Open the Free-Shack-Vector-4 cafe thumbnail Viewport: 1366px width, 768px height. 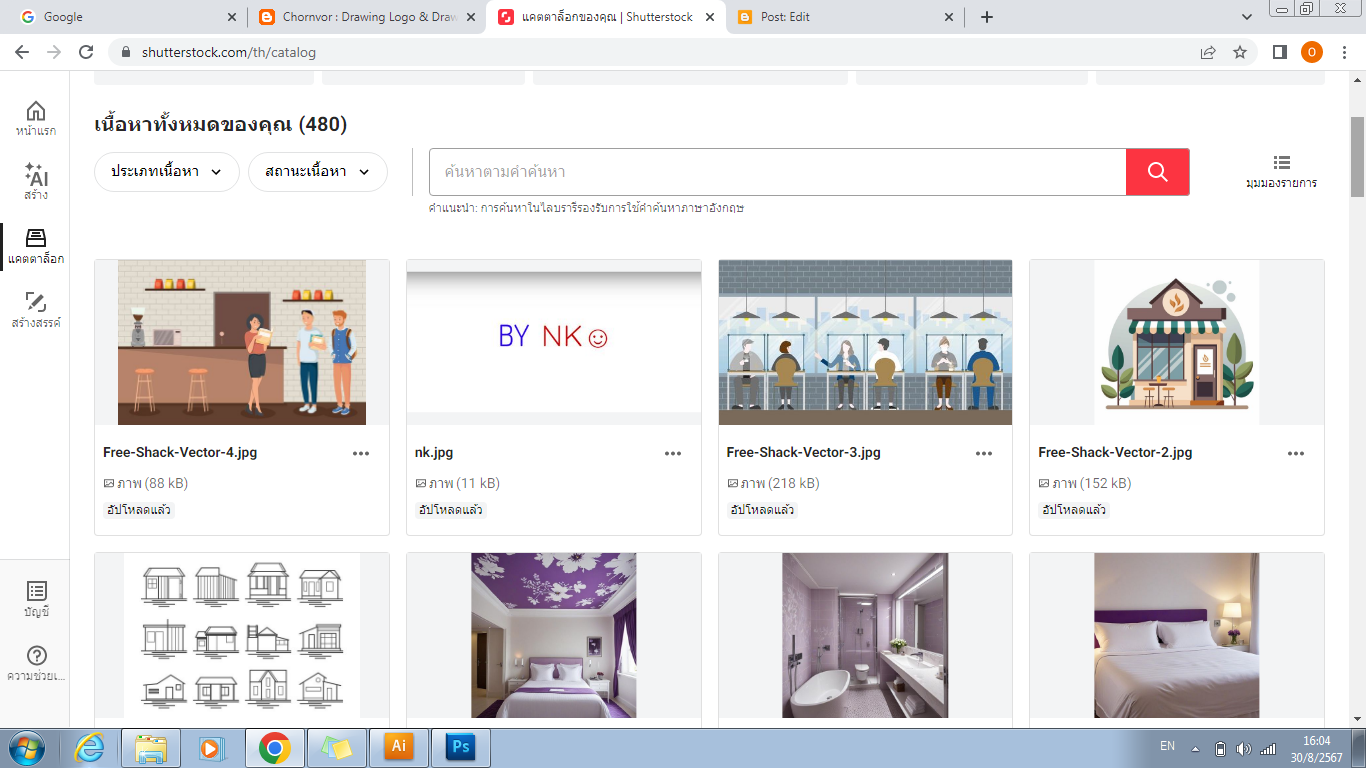coord(242,343)
